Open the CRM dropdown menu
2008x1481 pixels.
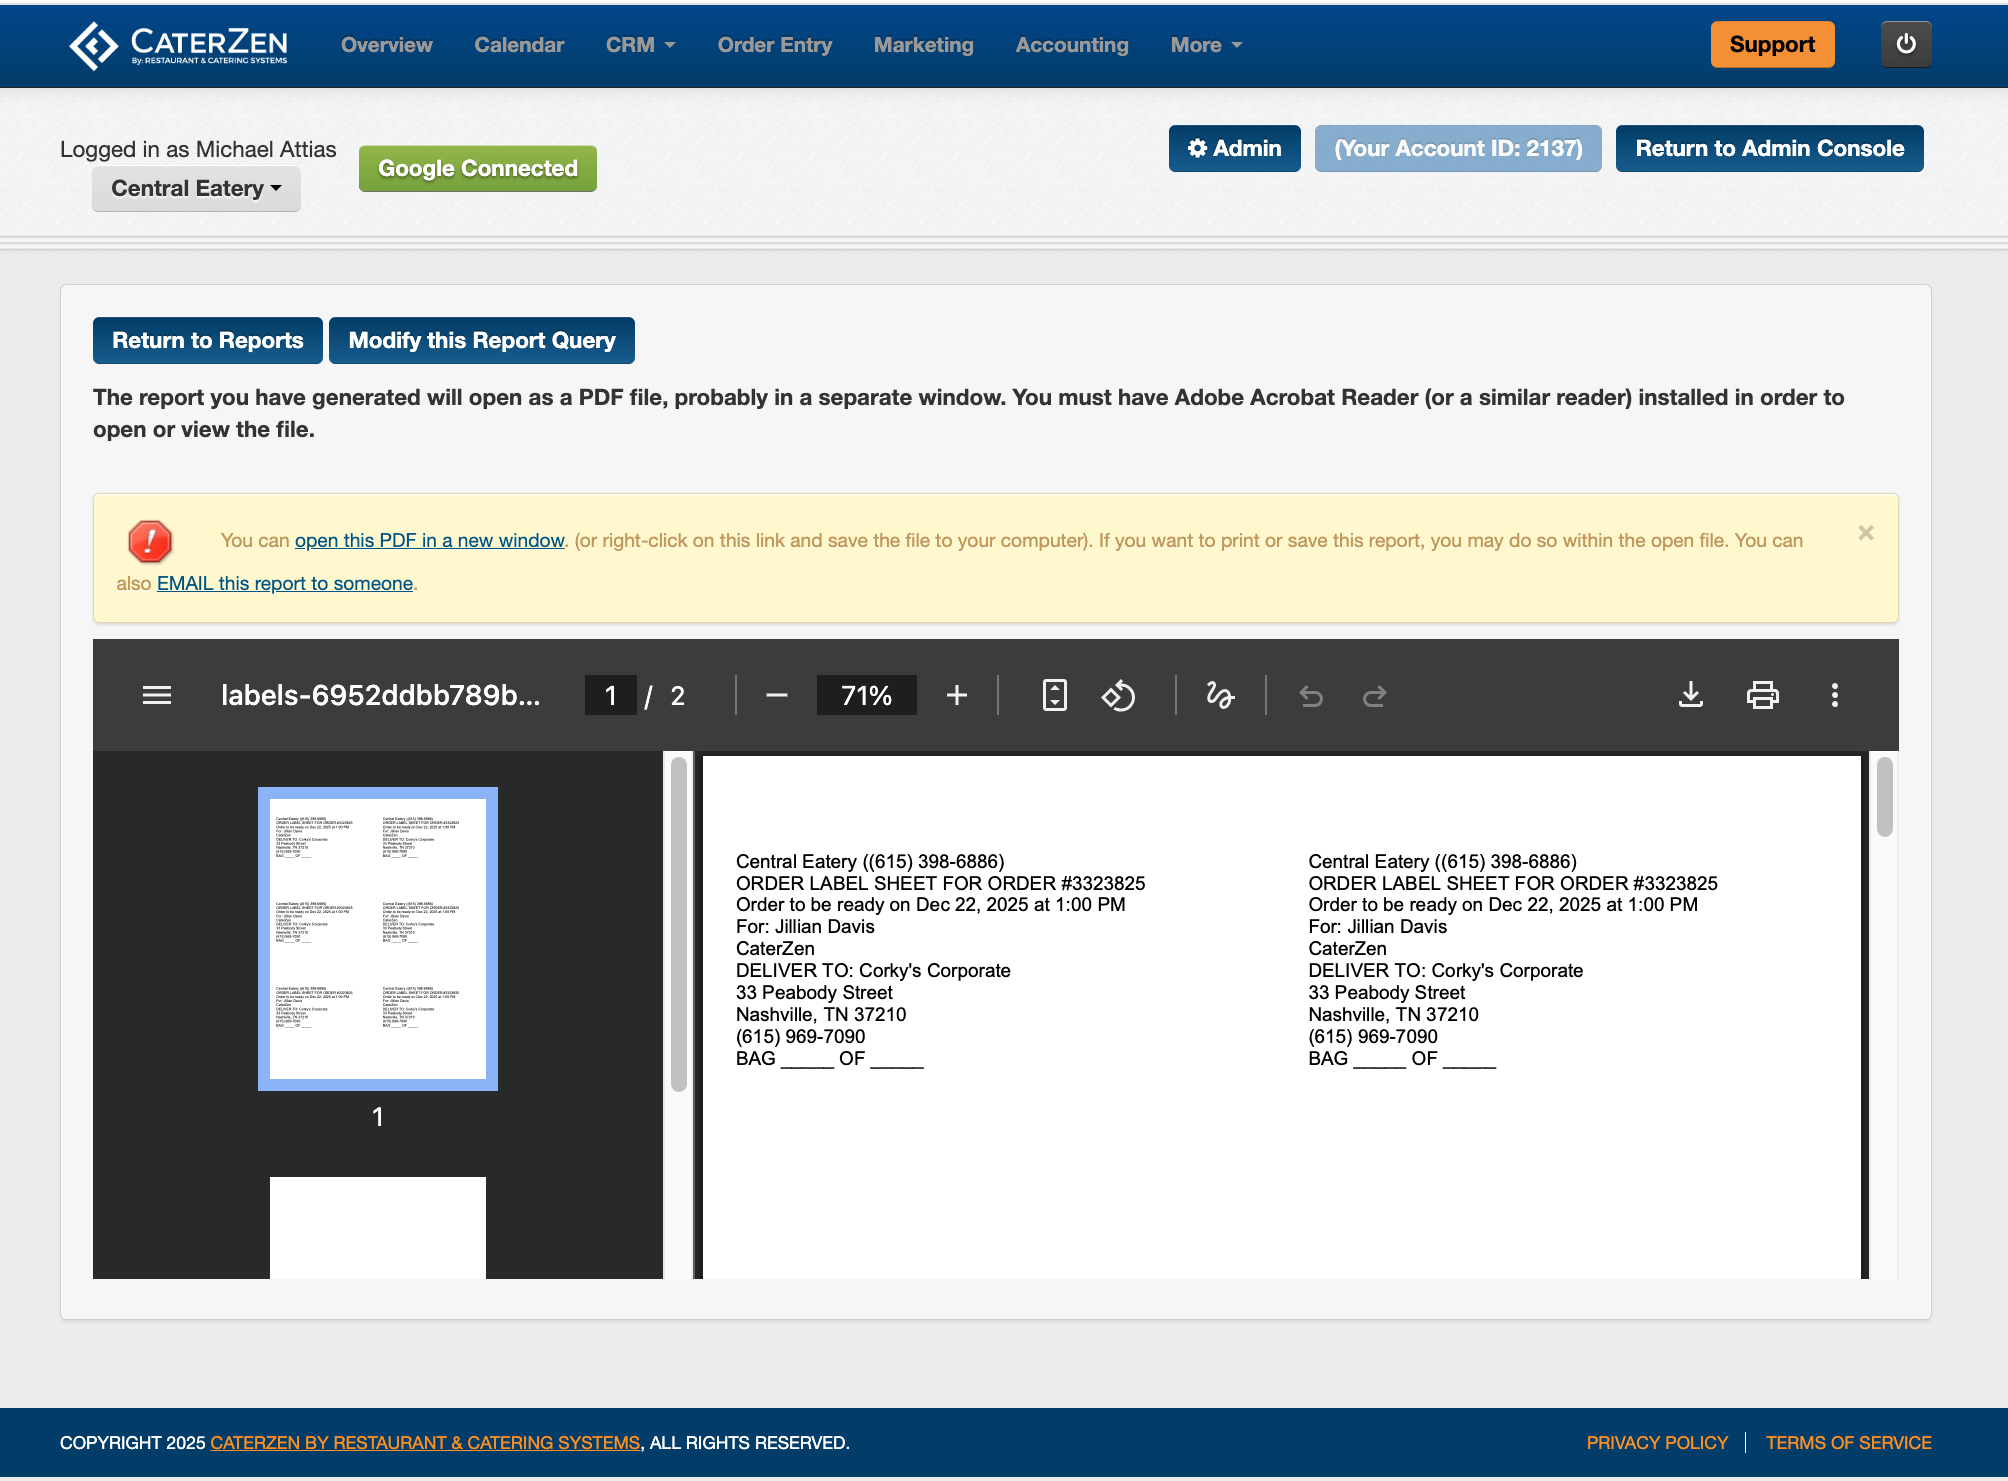click(x=640, y=45)
